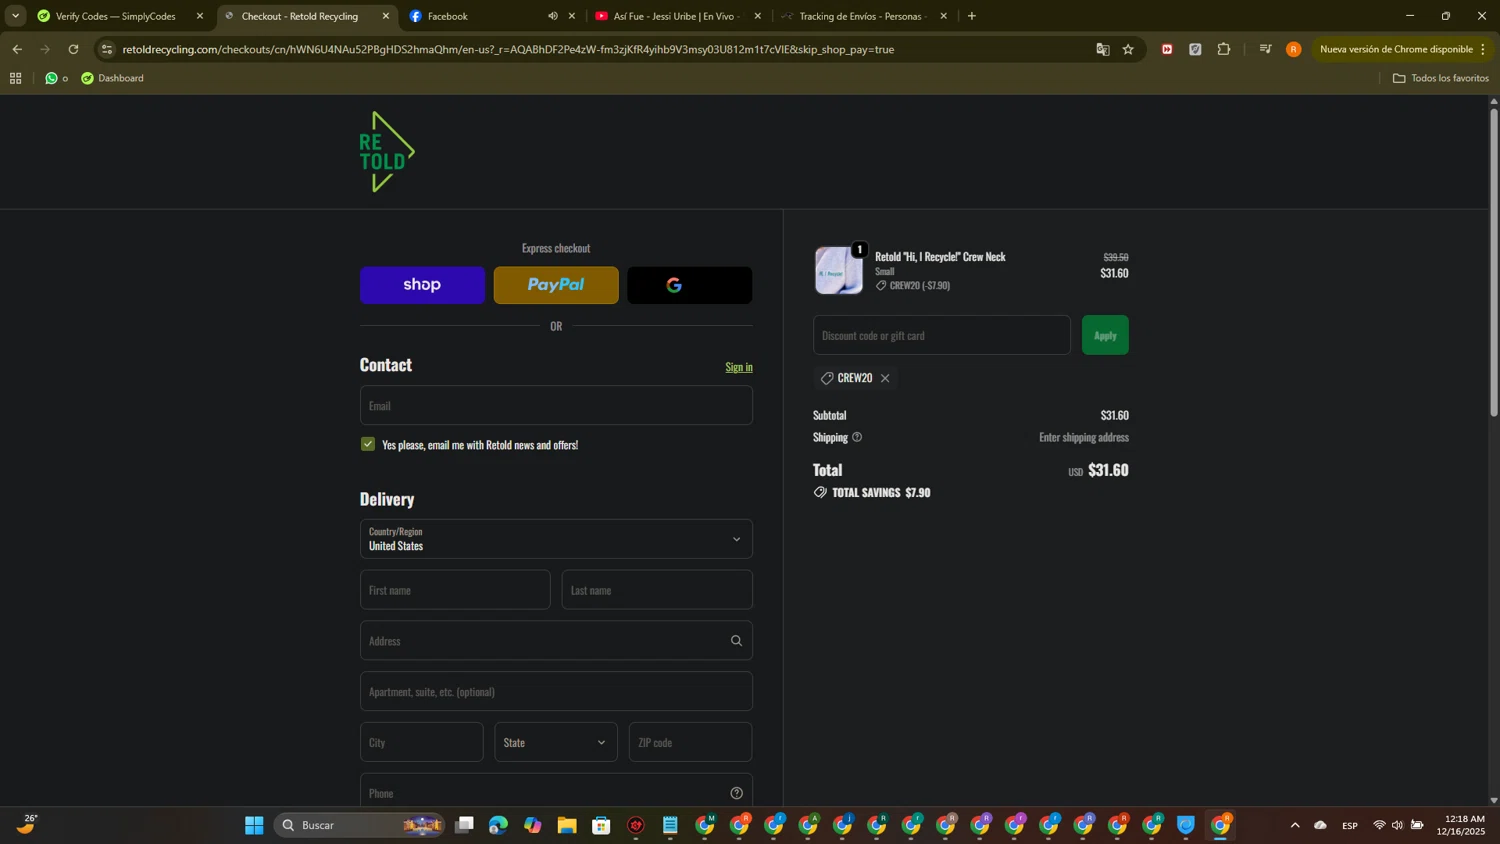Open the Windows Start menu
Screen dimensions: 1500x844
(x=254, y=825)
